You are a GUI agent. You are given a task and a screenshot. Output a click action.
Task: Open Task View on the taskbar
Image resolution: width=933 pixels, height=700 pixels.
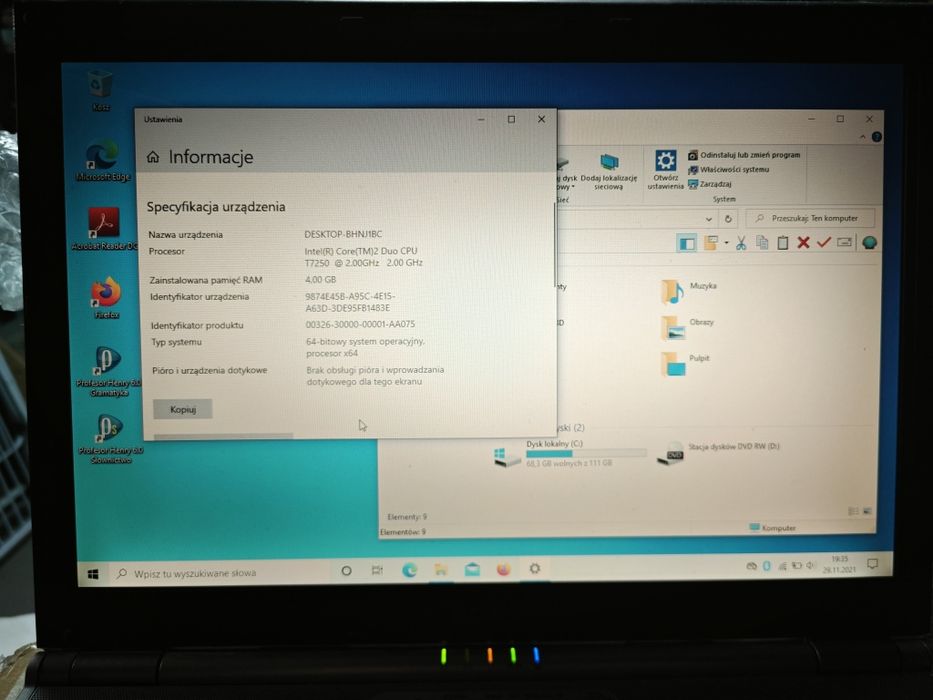pos(377,570)
